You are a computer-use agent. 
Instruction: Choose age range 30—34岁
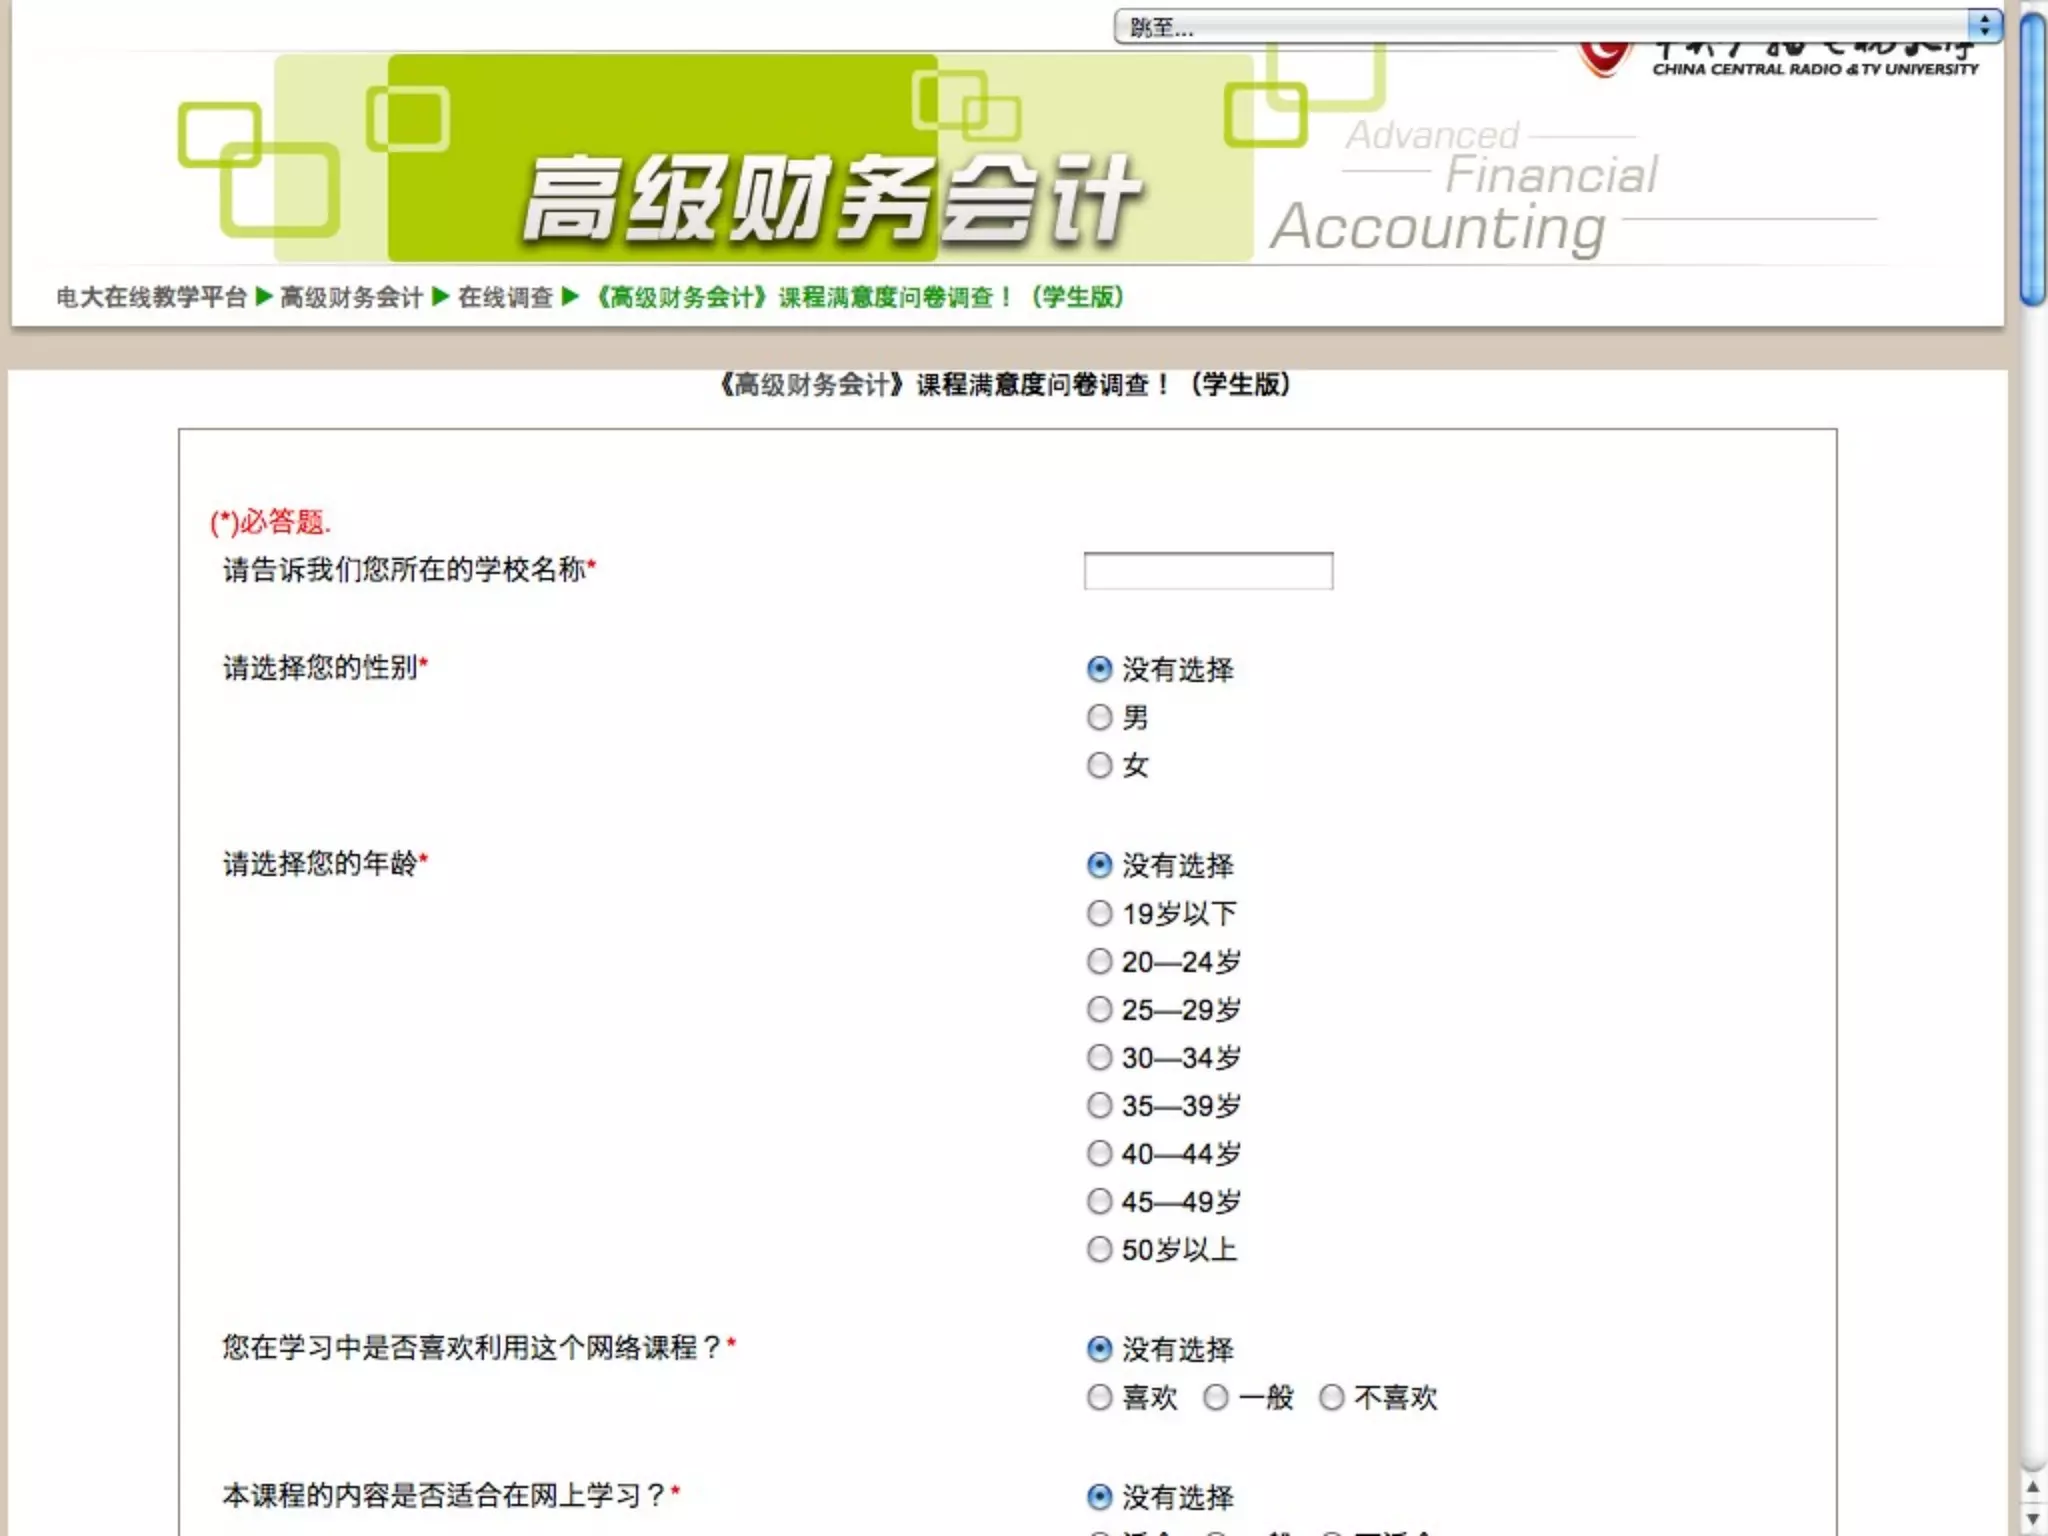1099,1057
